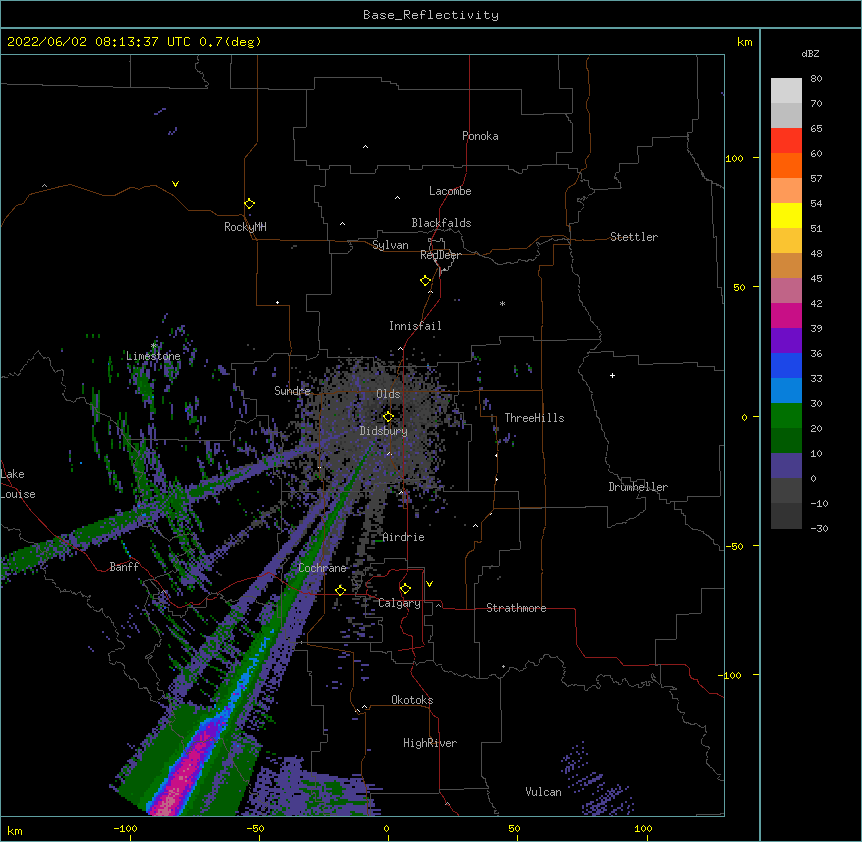Click the yellow marker east of Cochrane
The width and height of the screenshot is (862, 842).
(x=340, y=590)
